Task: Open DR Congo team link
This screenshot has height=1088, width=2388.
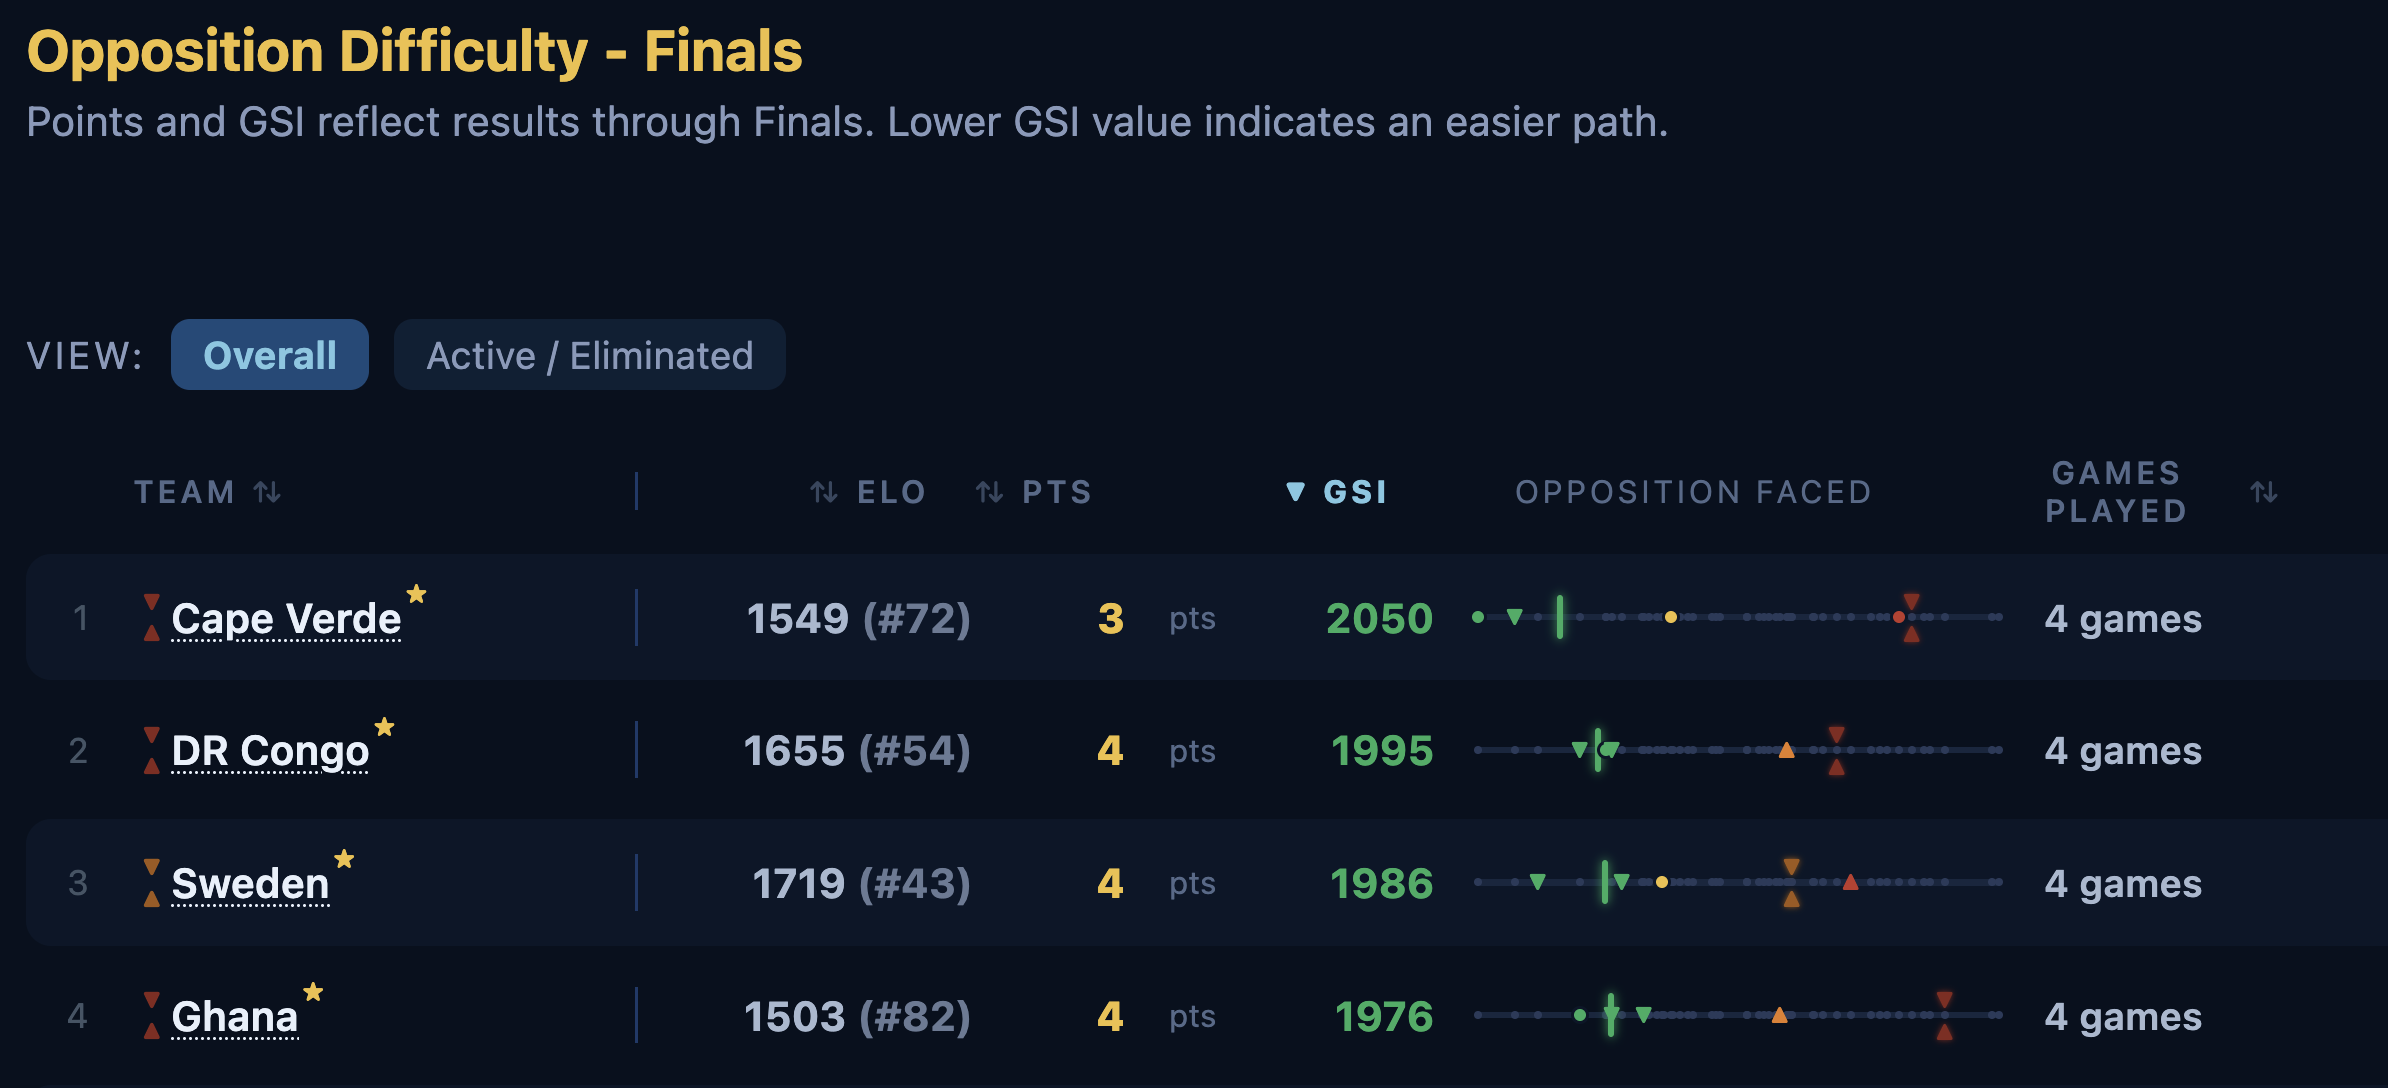Action: [x=270, y=751]
